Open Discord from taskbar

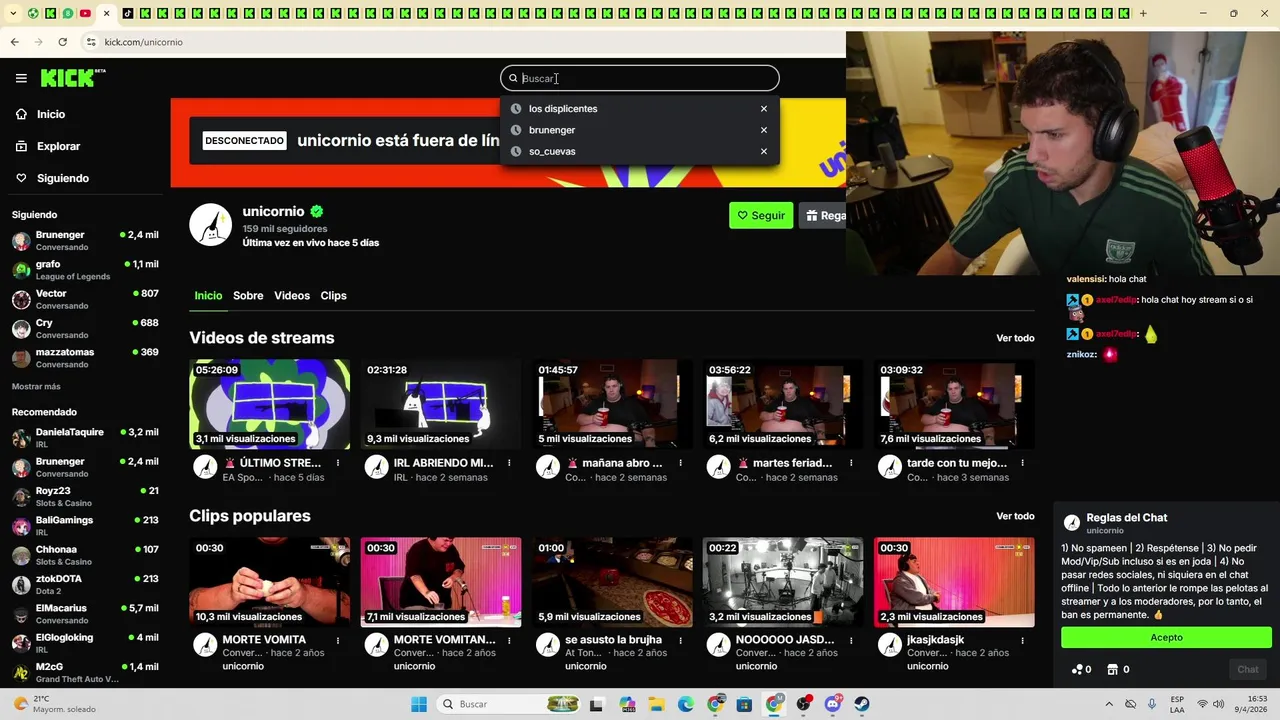click(833, 704)
